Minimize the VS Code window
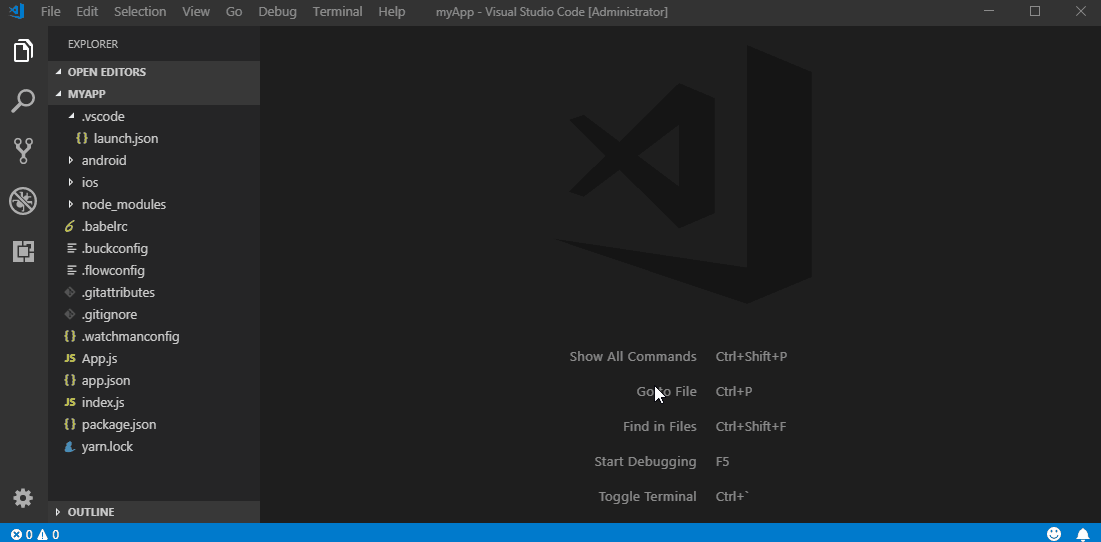 pos(989,11)
